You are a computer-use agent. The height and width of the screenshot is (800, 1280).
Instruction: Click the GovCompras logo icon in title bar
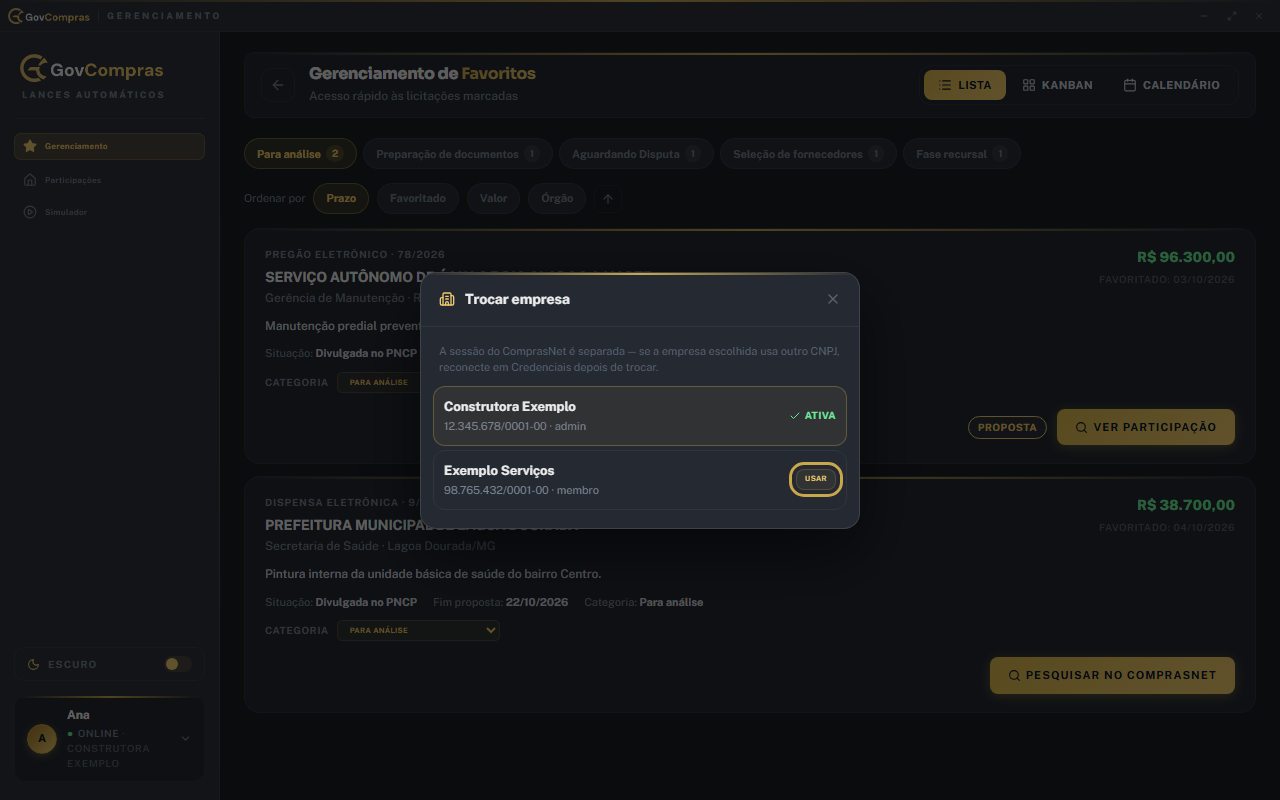[15, 16]
